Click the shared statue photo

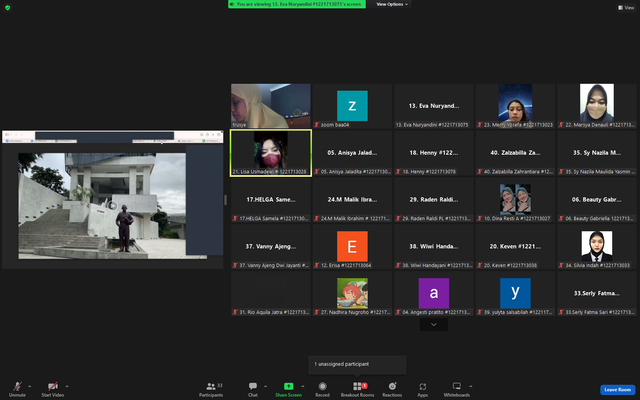click(x=102, y=206)
